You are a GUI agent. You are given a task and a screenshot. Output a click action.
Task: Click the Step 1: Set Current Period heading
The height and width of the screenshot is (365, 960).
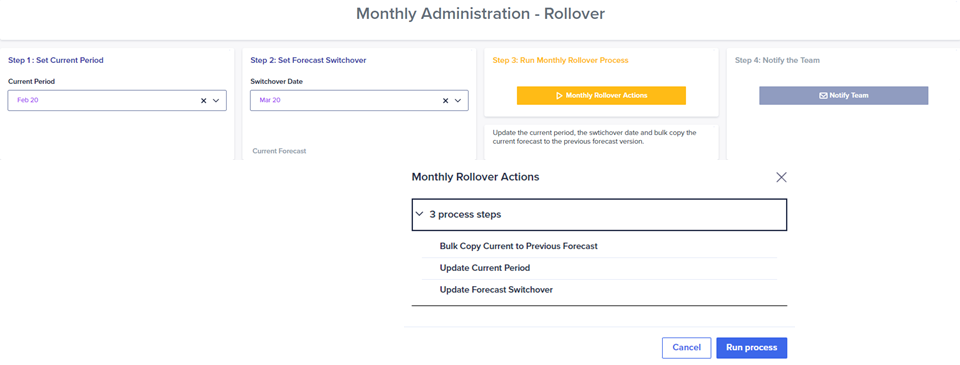click(56, 60)
